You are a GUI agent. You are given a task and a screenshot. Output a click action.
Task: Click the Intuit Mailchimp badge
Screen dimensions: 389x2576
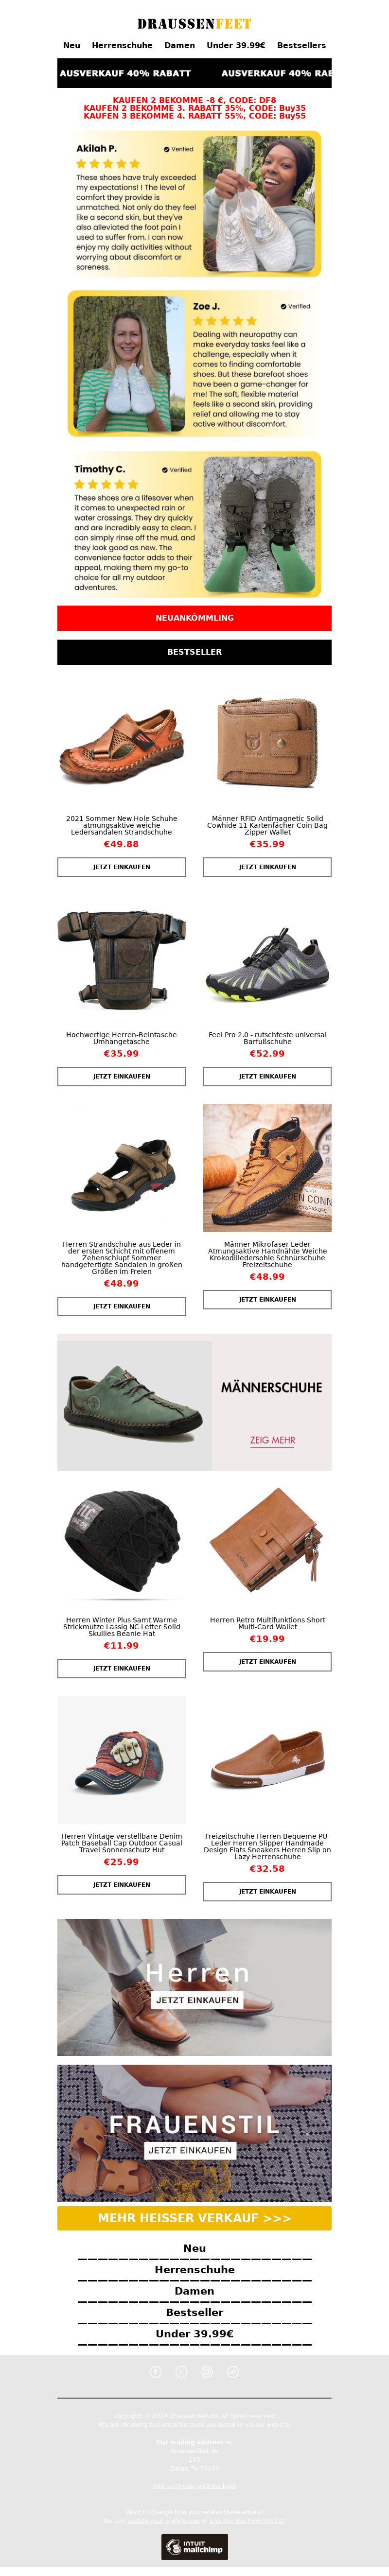point(194,2546)
